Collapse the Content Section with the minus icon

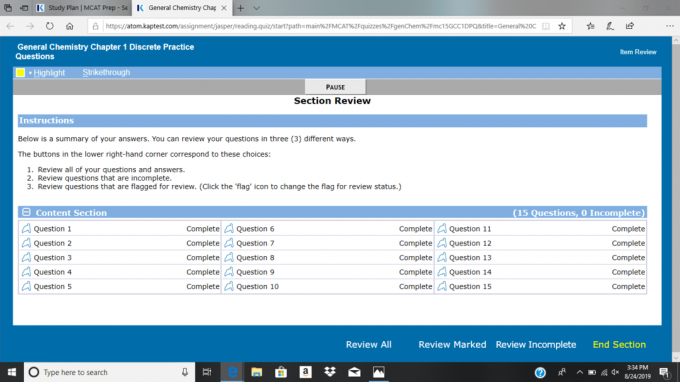(26, 212)
